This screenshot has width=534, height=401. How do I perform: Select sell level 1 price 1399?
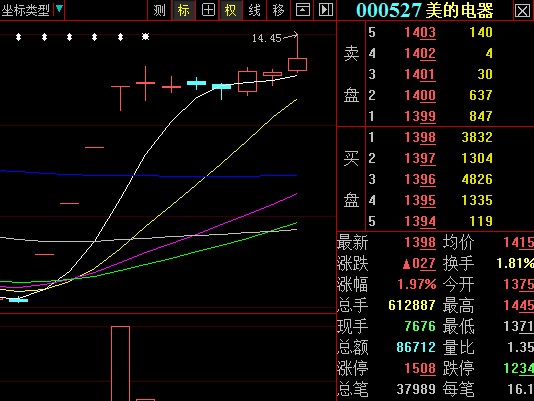(x=420, y=116)
